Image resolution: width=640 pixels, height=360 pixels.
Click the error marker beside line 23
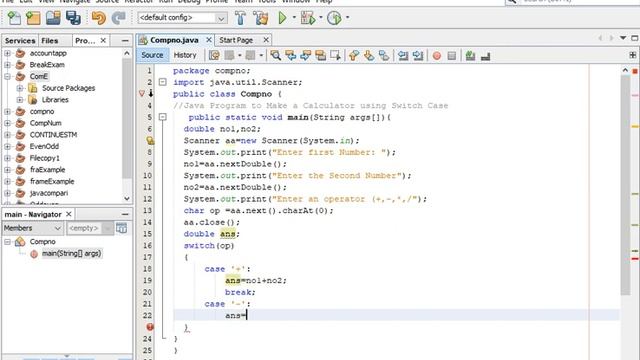[150, 327]
